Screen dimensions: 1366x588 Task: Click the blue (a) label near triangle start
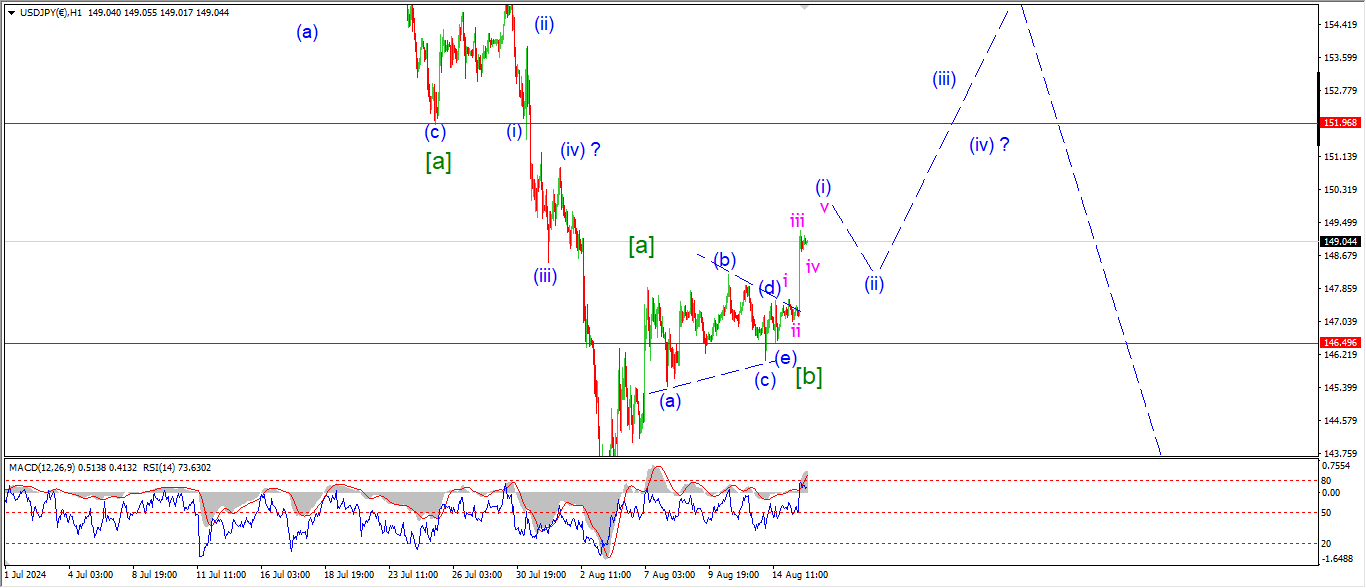pos(670,401)
